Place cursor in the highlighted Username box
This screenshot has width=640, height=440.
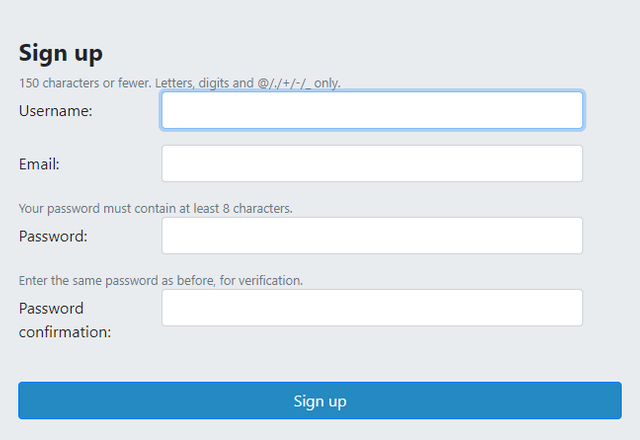click(372, 110)
